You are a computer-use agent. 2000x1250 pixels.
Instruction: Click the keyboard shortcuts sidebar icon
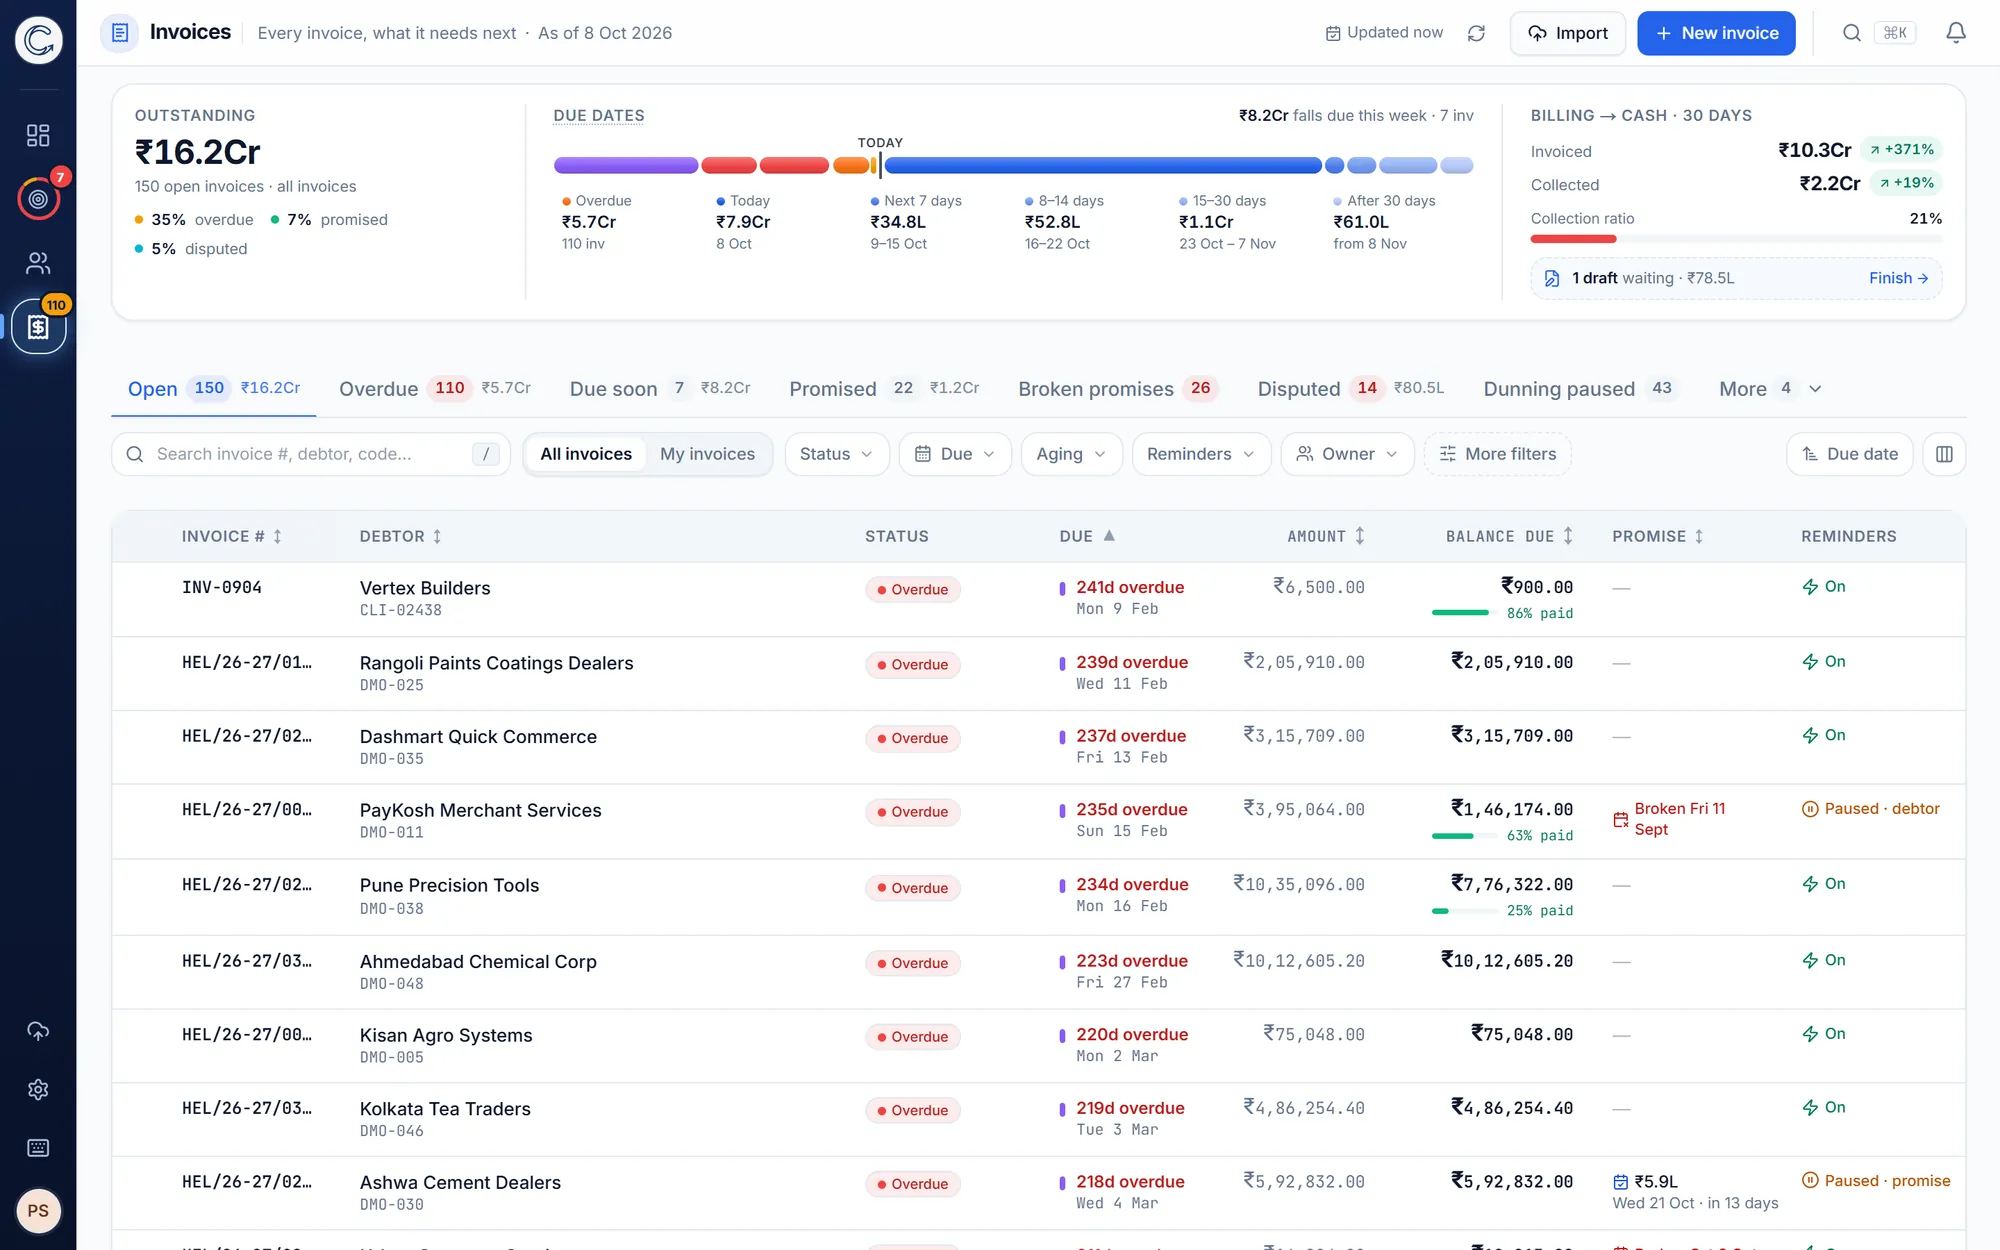(x=38, y=1148)
